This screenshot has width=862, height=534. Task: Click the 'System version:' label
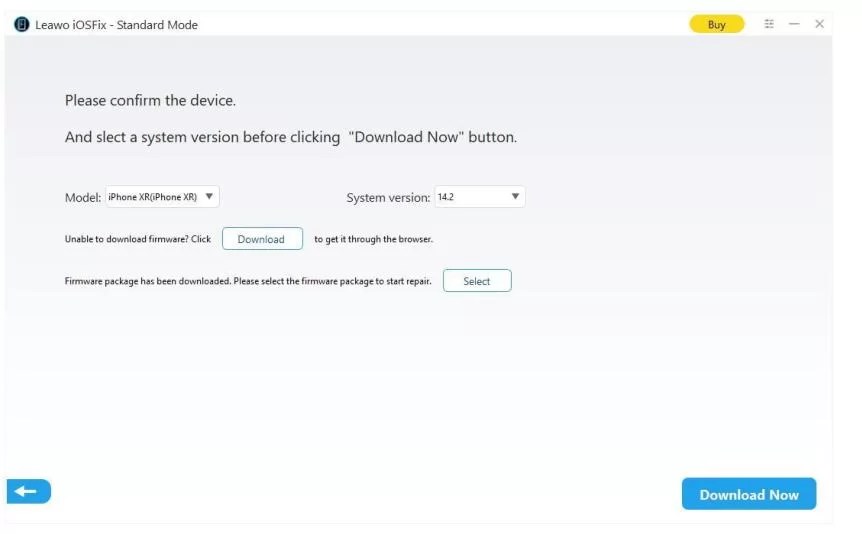click(388, 197)
